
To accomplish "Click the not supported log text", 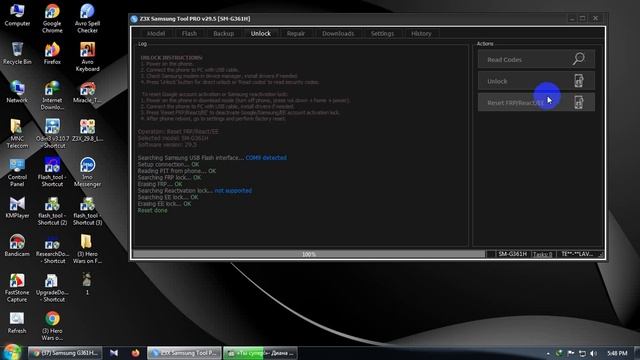I will tap(233, 191).
